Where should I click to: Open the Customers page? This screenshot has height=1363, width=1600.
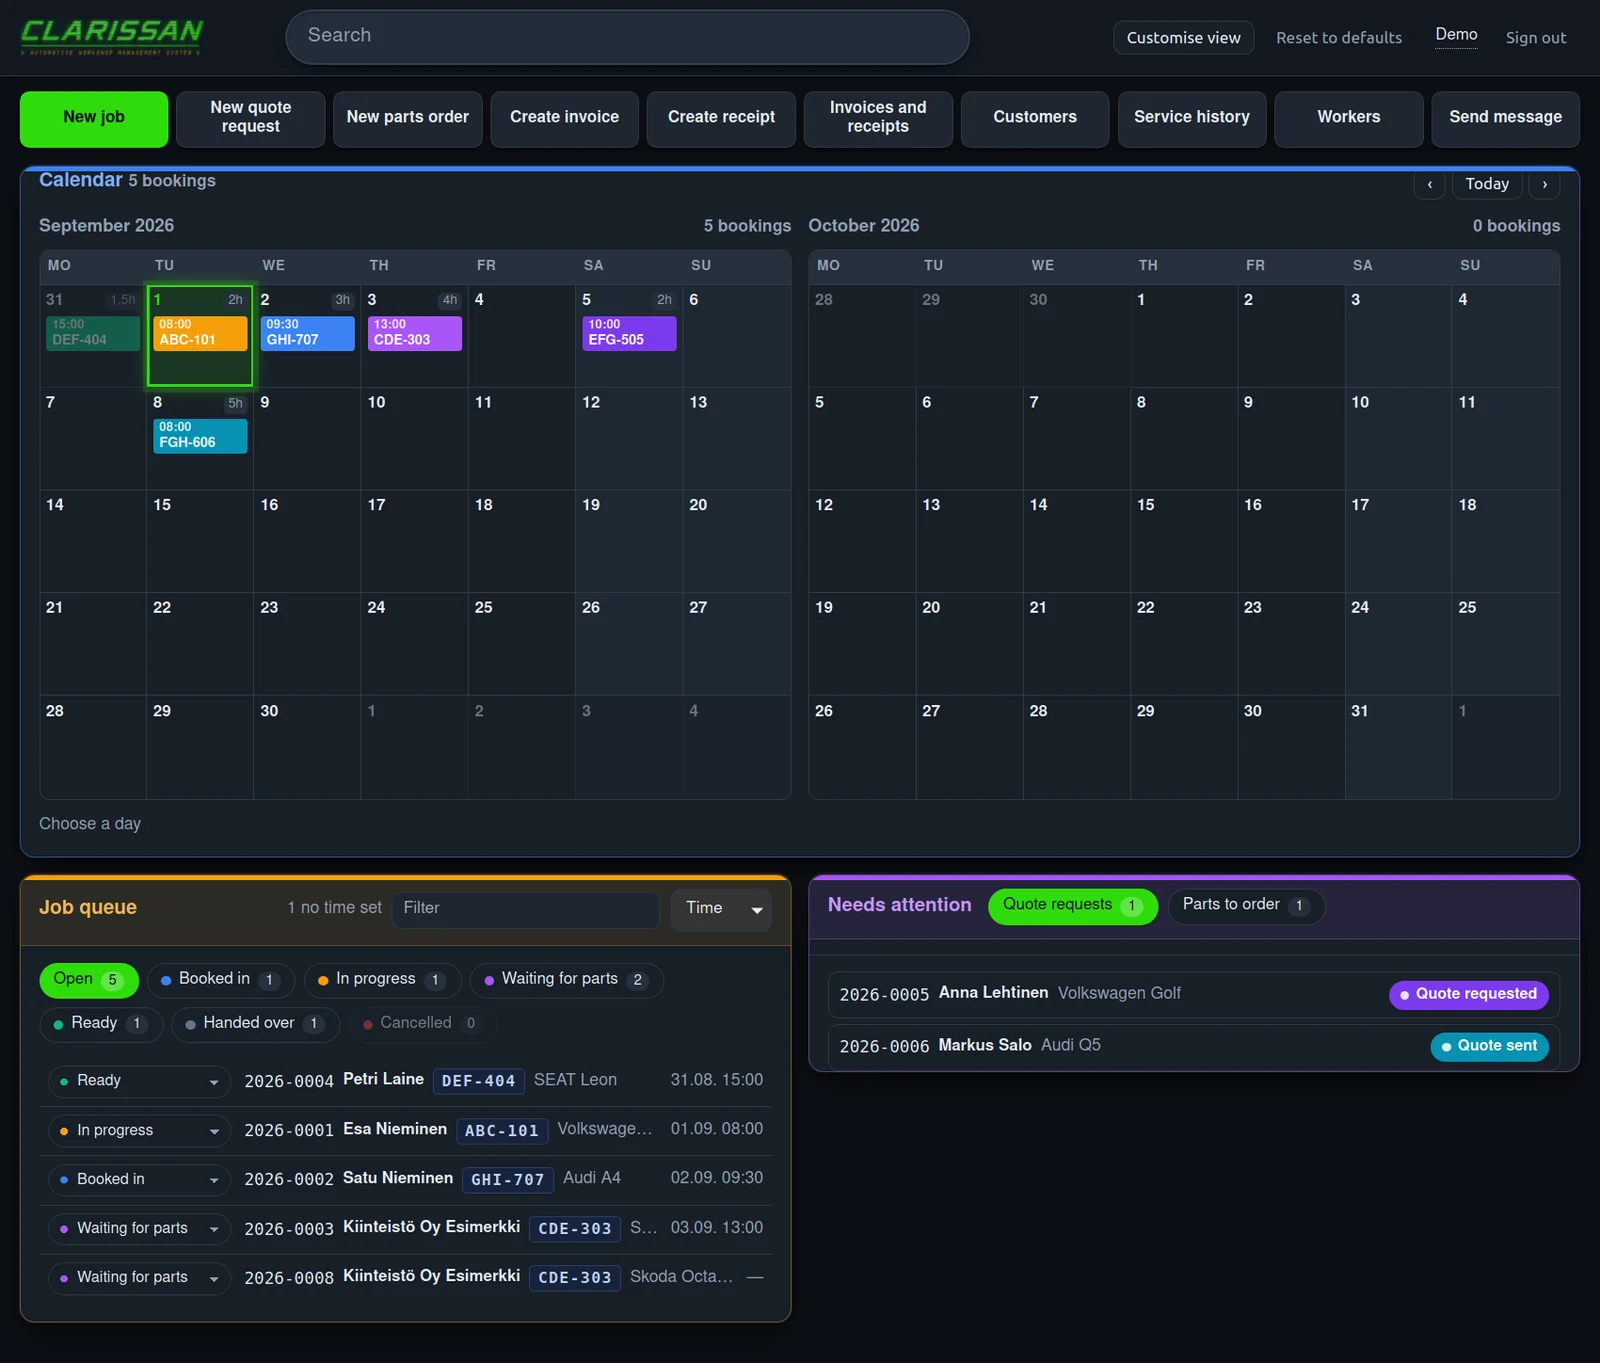coord(1035,119)
